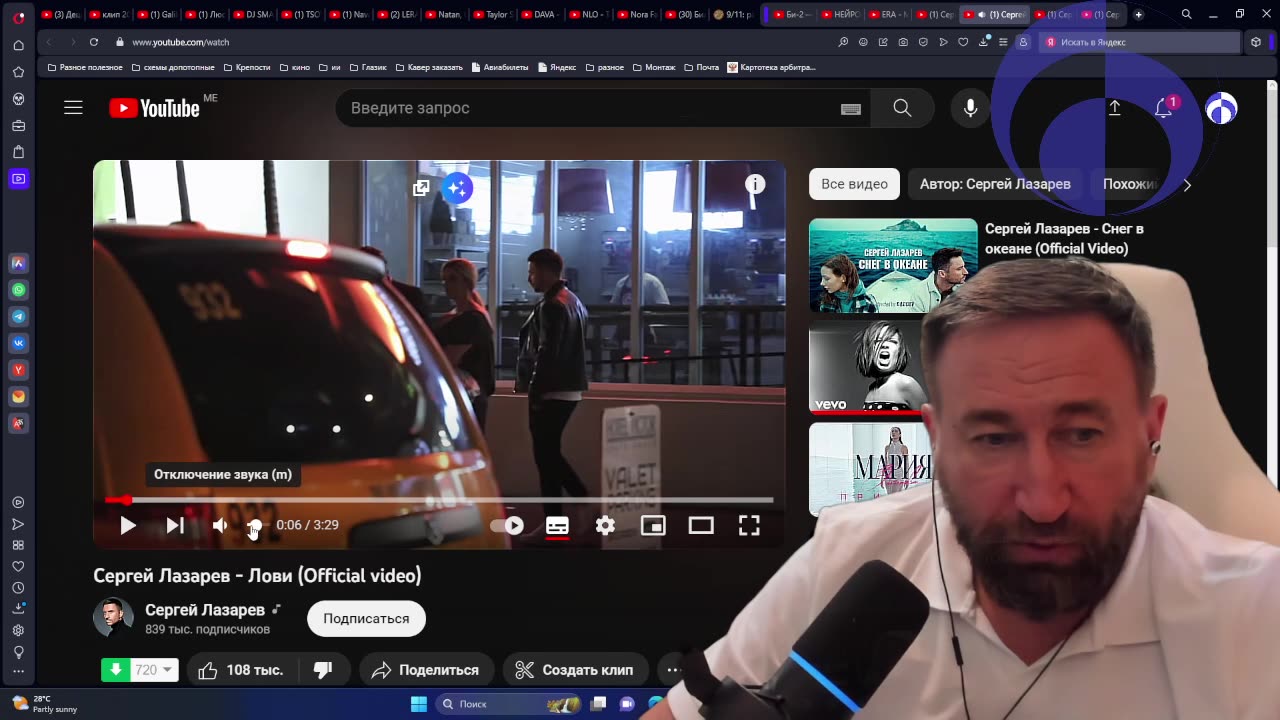Open the sidebar history clock icon

tap(18, 588)
